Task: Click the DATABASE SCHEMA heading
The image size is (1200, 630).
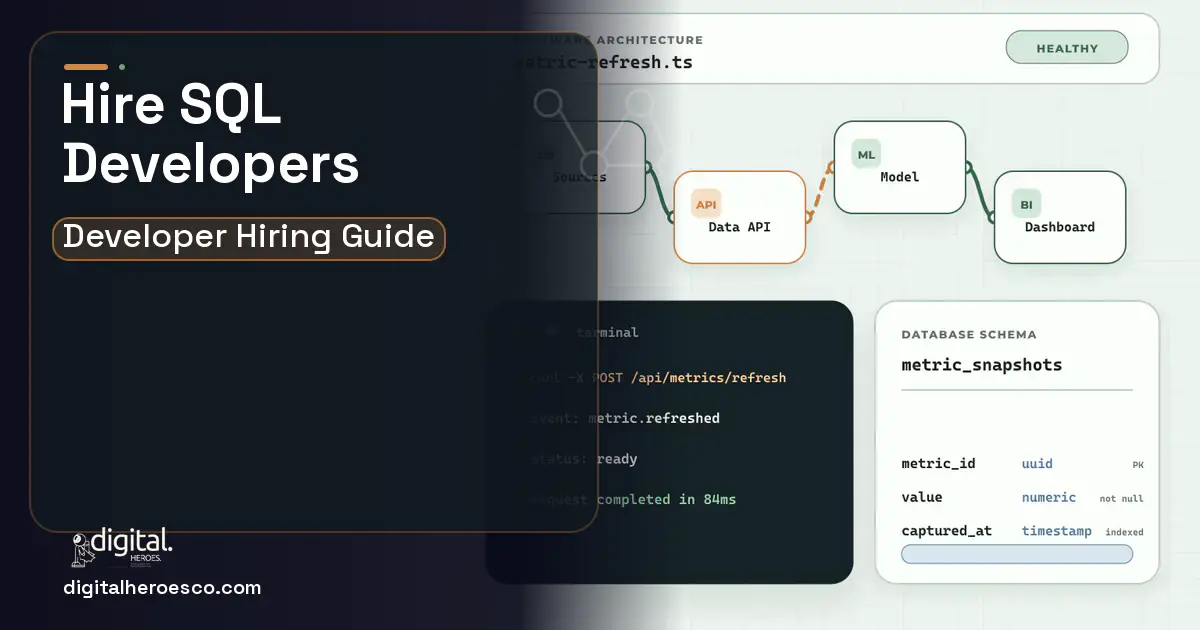Action: coord(969,335)
